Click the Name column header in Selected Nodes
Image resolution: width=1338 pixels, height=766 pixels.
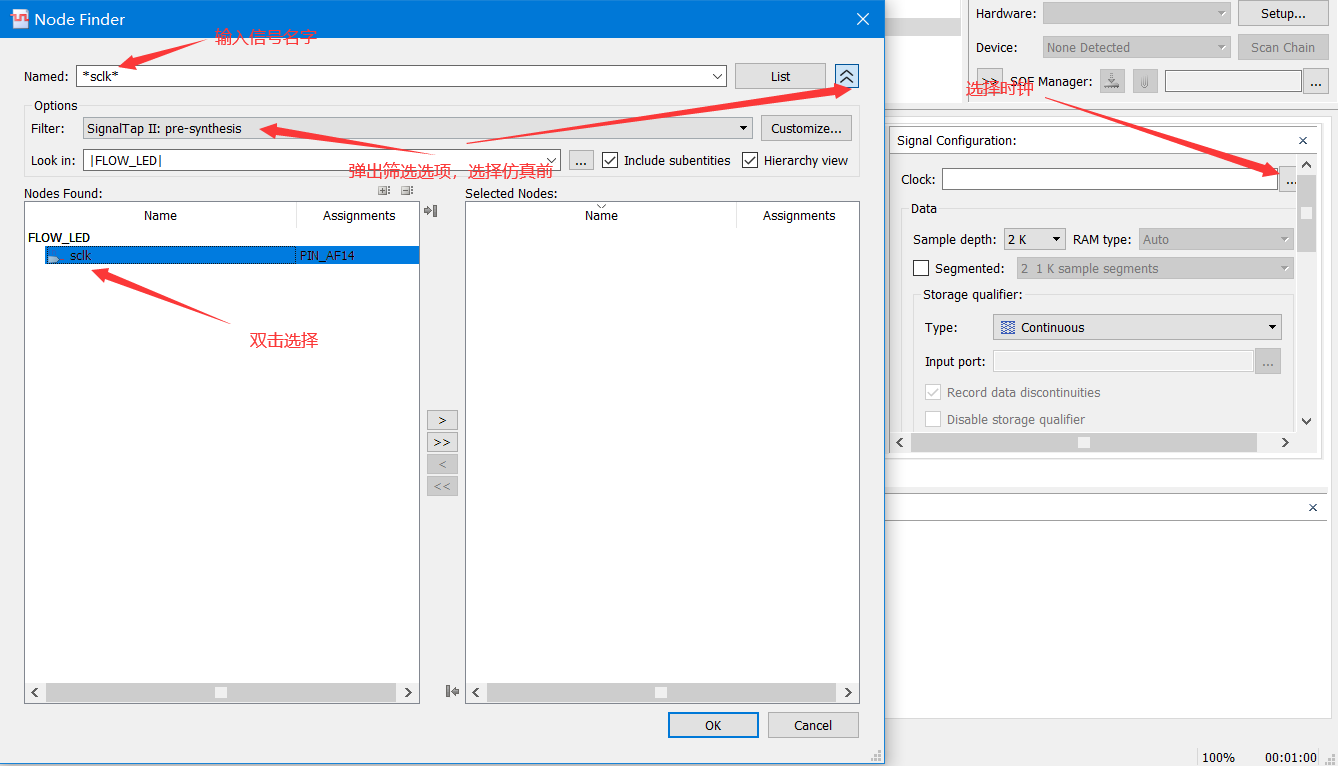coord(601,215)
